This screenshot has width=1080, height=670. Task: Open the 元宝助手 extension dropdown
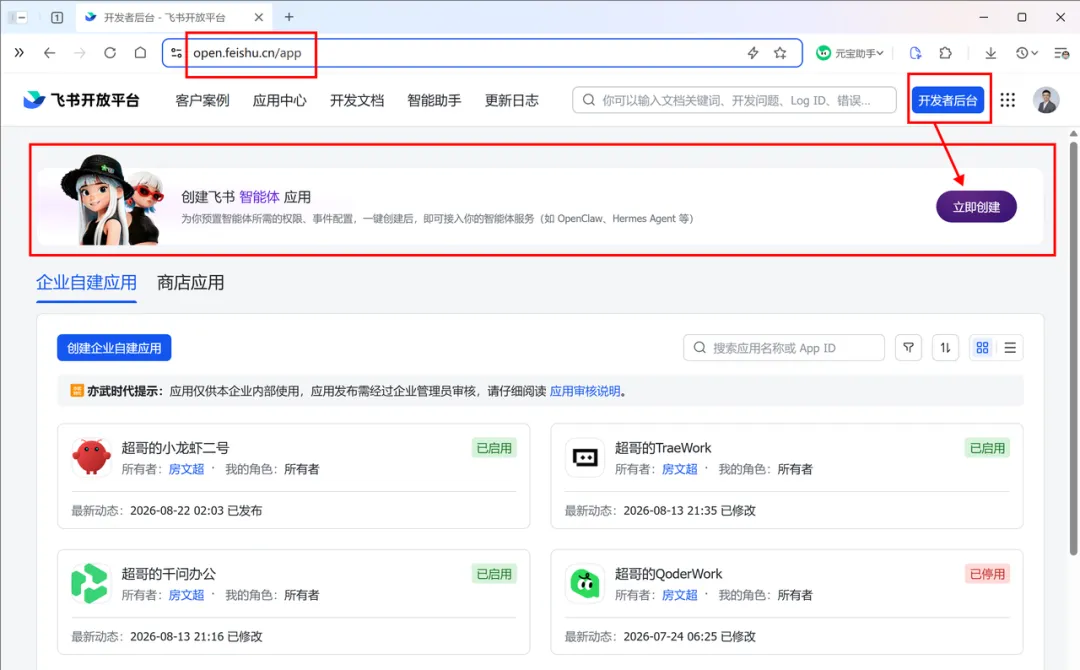(x=849, y=53)
